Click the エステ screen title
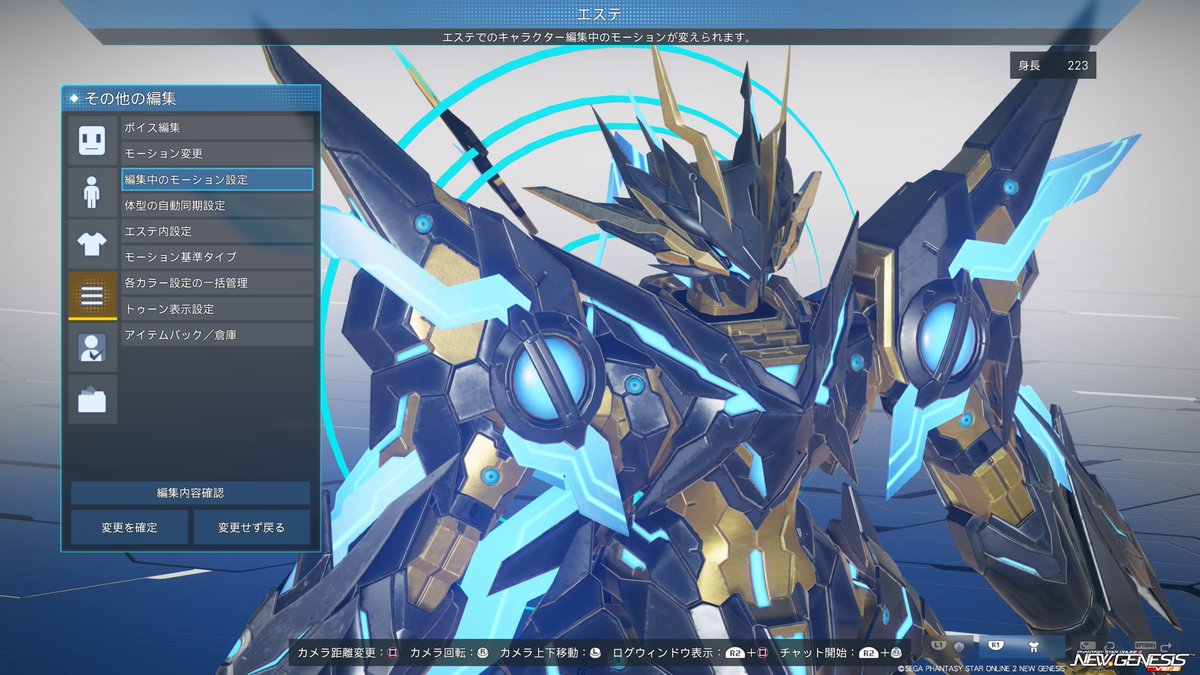 [x=599, y=14]
